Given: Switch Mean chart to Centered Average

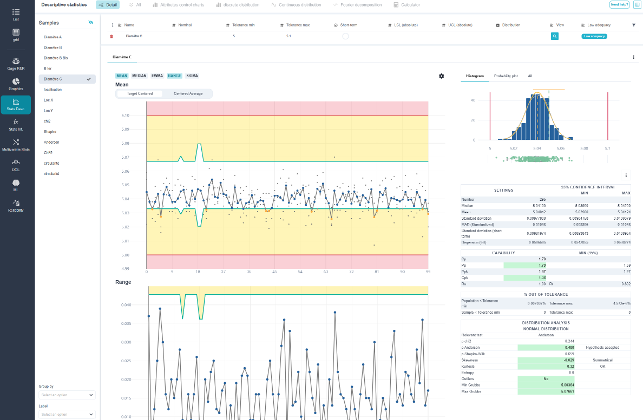Looking at the screenshot, I should click(x=188, y=94).
